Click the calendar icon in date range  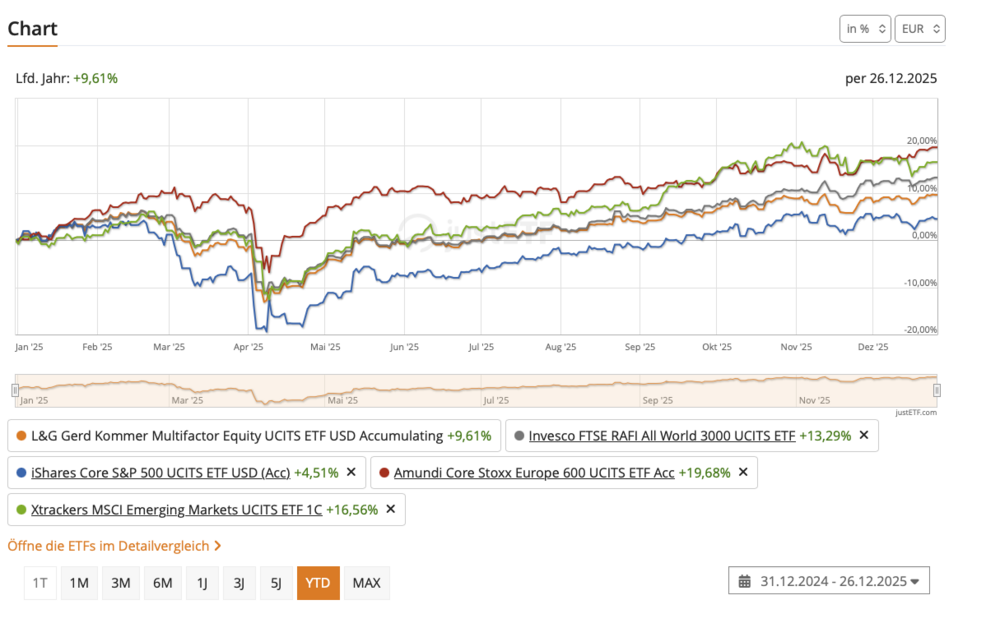(x=745, y=581)
